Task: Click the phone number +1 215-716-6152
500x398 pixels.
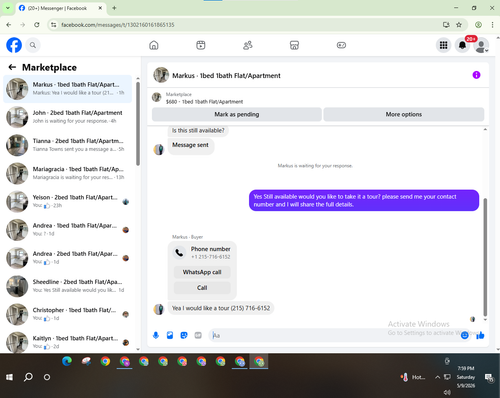Action: 210,257
